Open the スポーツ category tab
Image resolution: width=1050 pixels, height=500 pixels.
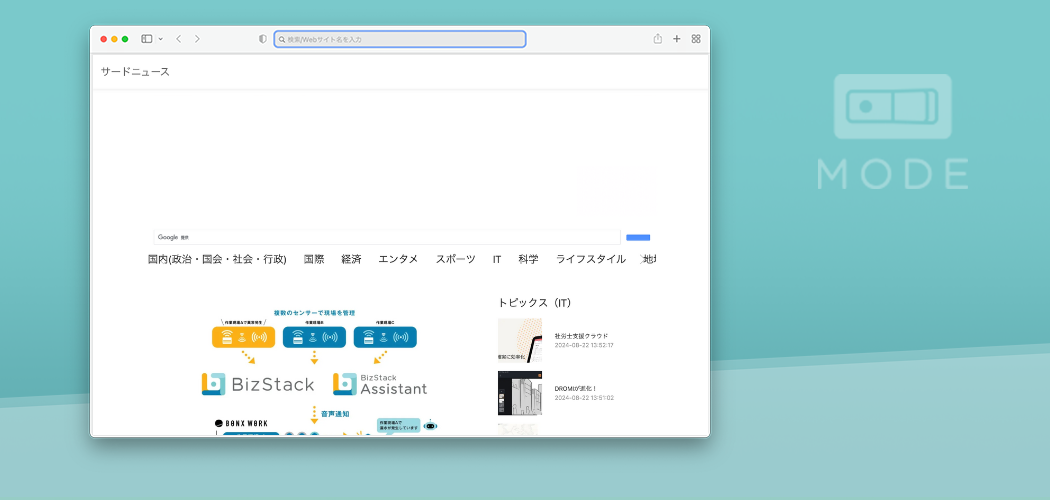tap(455, 259)
